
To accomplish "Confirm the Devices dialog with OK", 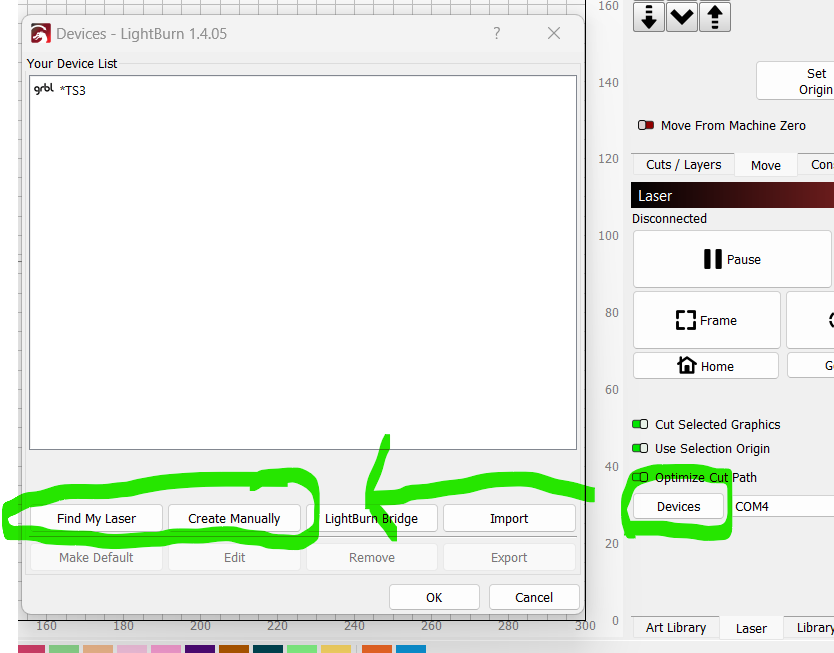I will [434, 597].
